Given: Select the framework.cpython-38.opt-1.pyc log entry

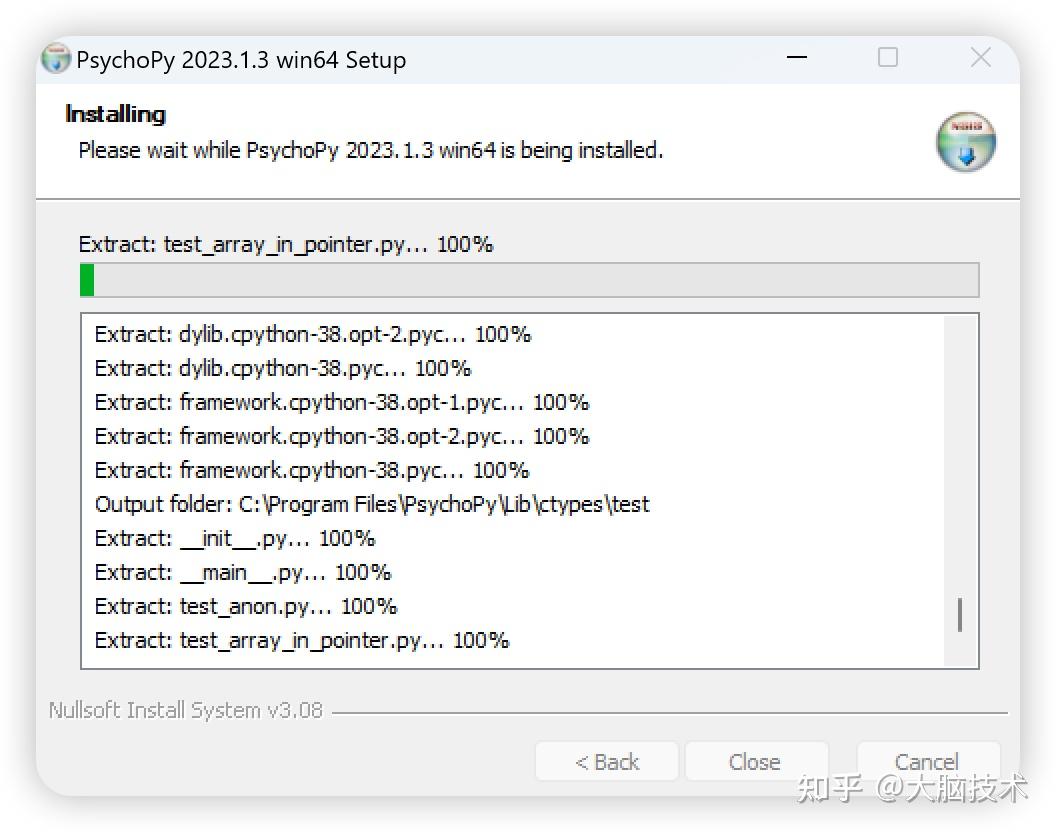Looking at the screenshot, I should (341, 402).
